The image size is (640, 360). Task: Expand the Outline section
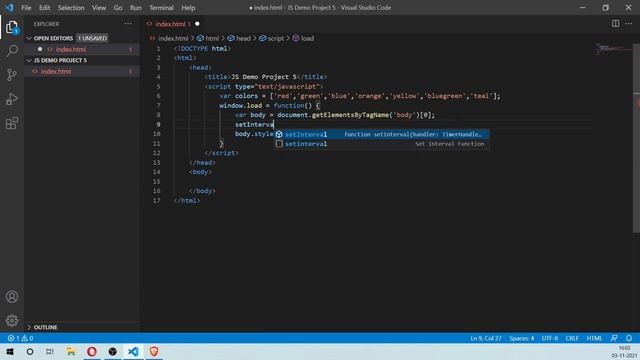29,327
